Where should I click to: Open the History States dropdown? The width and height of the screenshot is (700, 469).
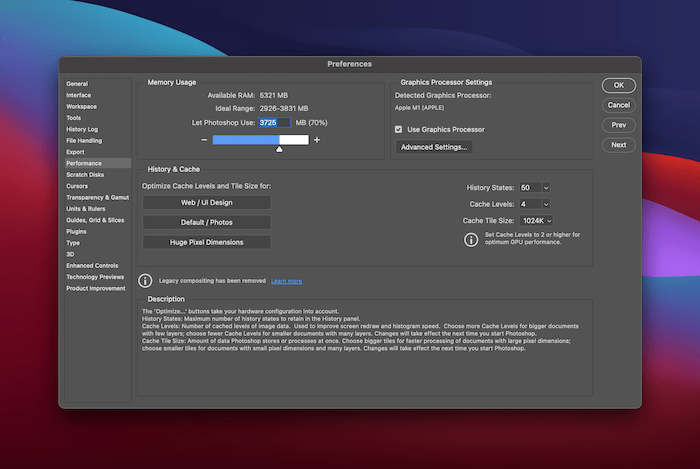534,187
